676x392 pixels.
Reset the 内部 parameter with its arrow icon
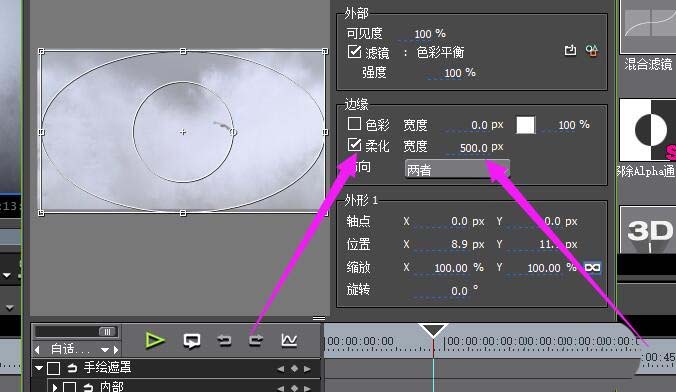coord(88,387)
